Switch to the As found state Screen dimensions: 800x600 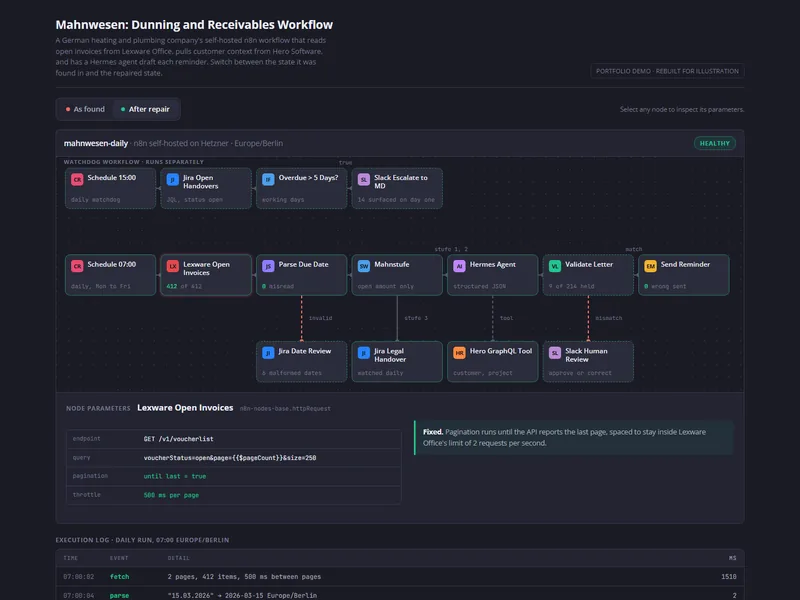point(85,109)
